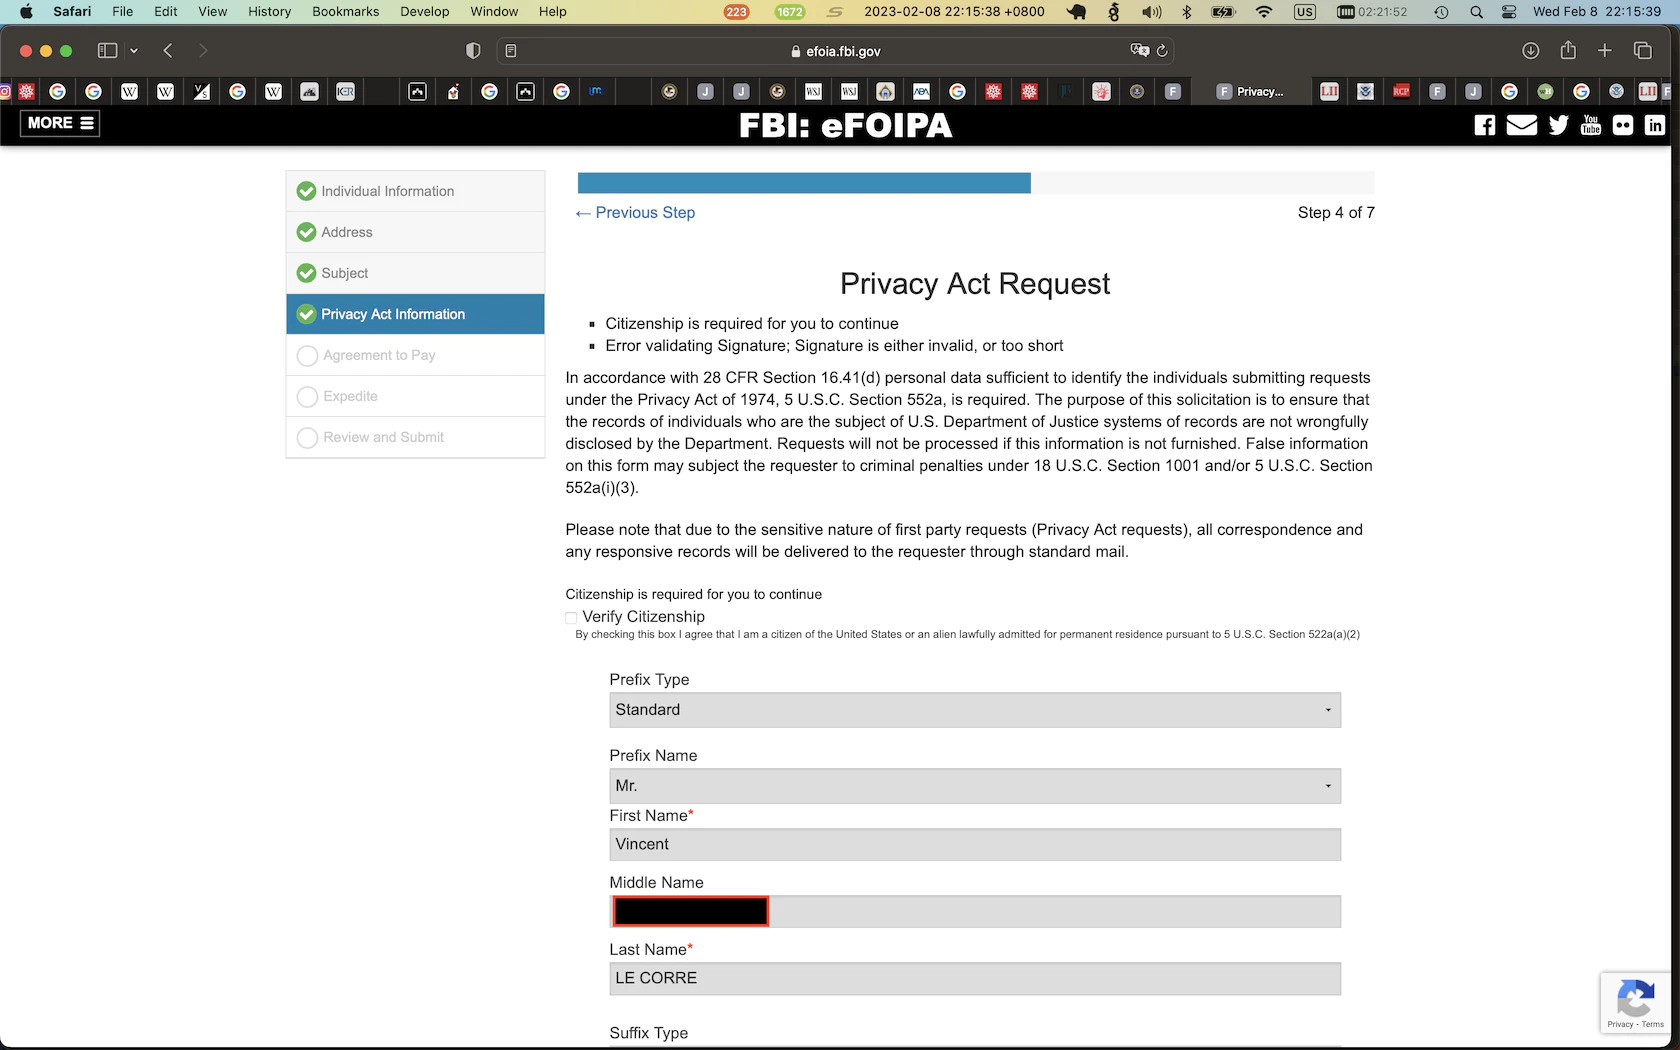Viewport: 1680px width, 1050px height.
Task: Click the Previous Step link
Action: [x=636, y=213]
